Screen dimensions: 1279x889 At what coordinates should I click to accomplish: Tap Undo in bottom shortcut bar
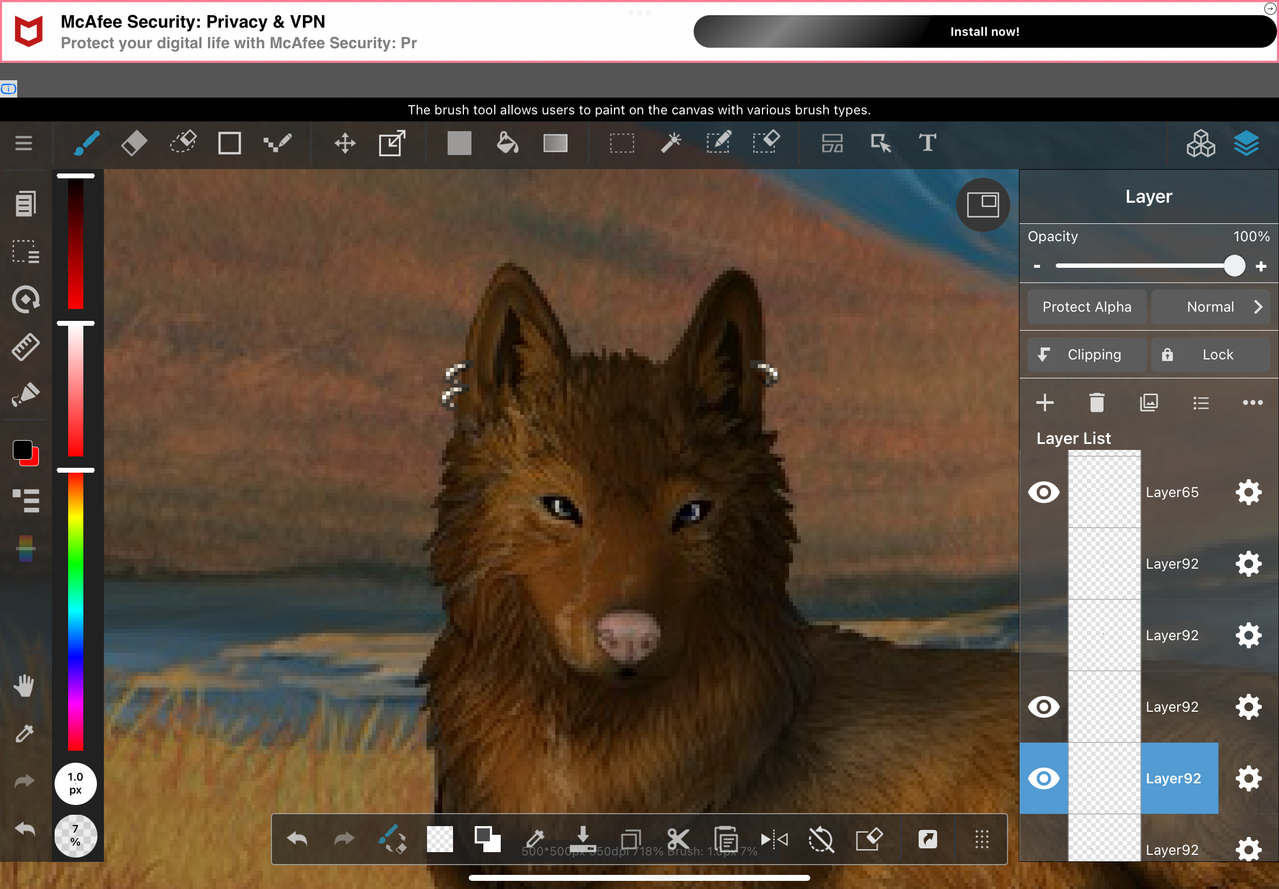click(x=297, y=839)
